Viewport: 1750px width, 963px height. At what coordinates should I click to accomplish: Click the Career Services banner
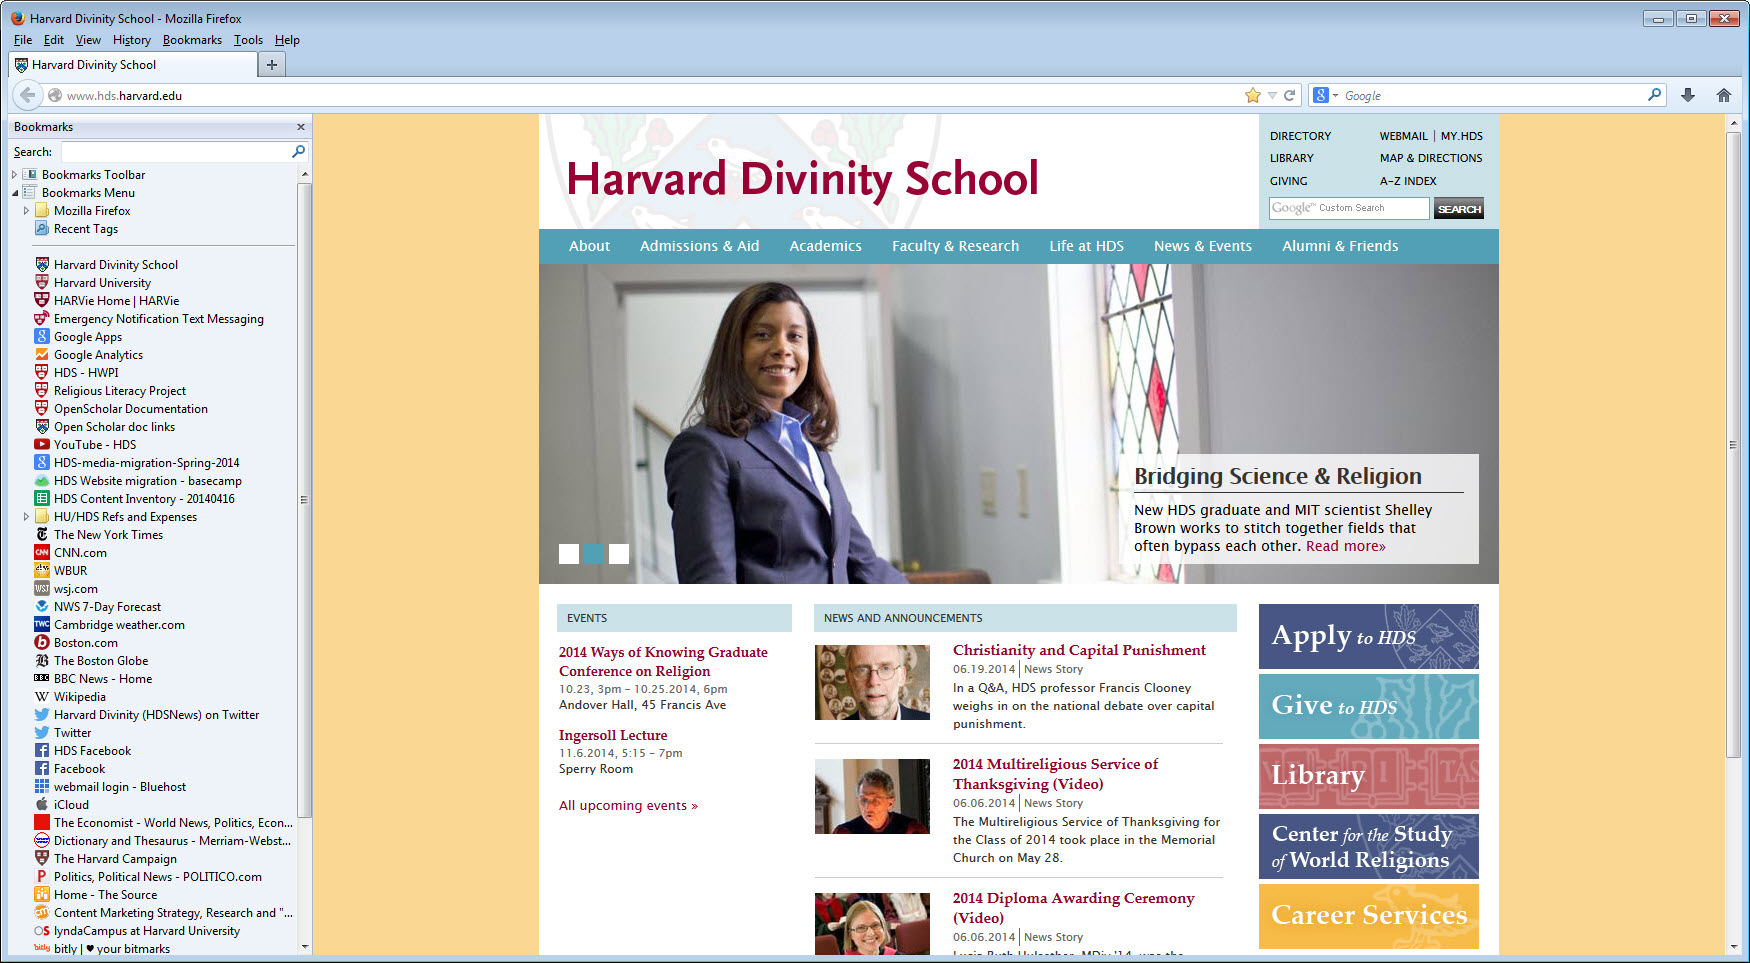click(1369, 916)
